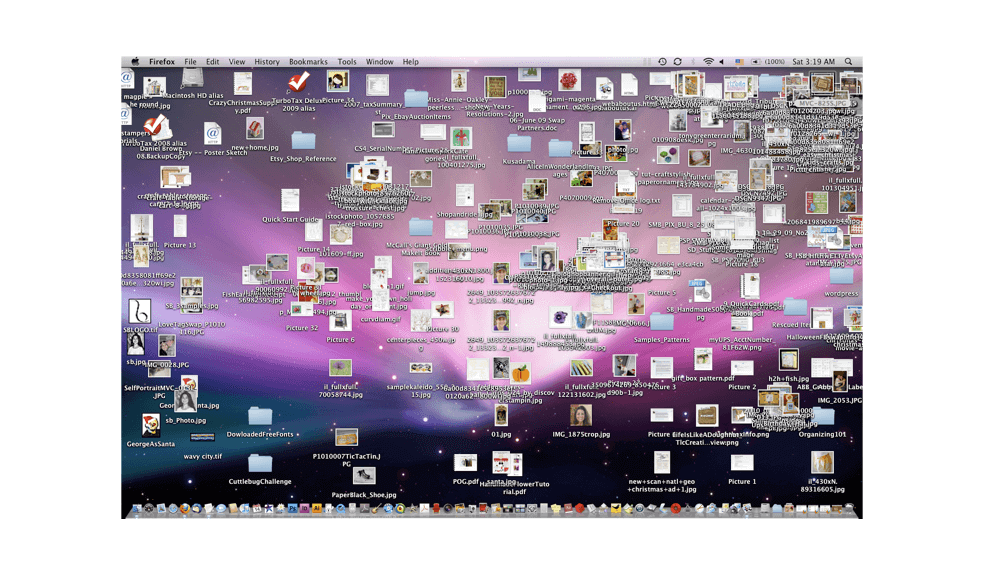This screenshot has height=575, width=985.
Task: Select the new+home.jpg file
Action: tap(254, 129)
